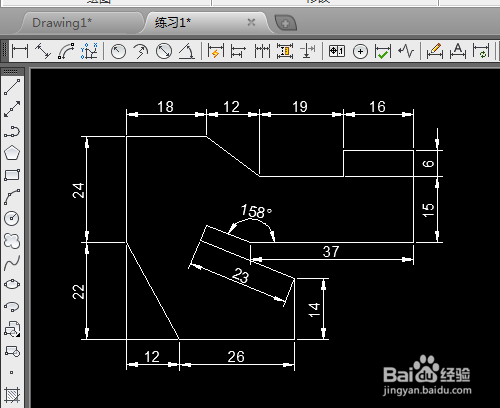Image resolution: width=500 pixels, height=408 pixels.
Task: Open the geometric Tolerance tool
Action: click(337, 51)
